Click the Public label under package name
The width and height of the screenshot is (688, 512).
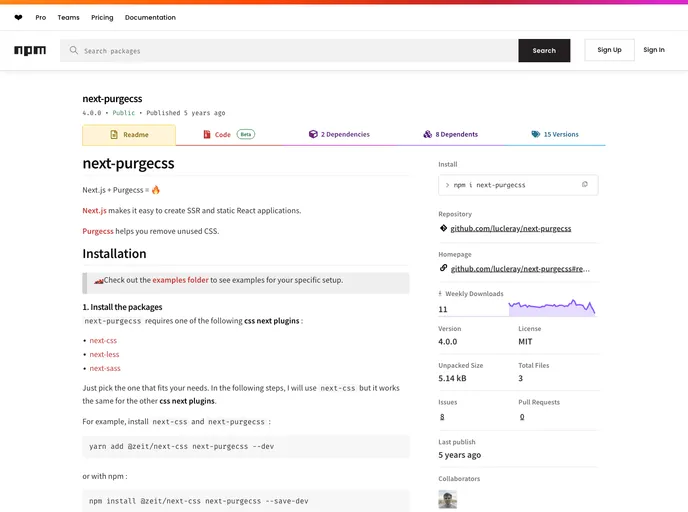click(x=124, y=113)
